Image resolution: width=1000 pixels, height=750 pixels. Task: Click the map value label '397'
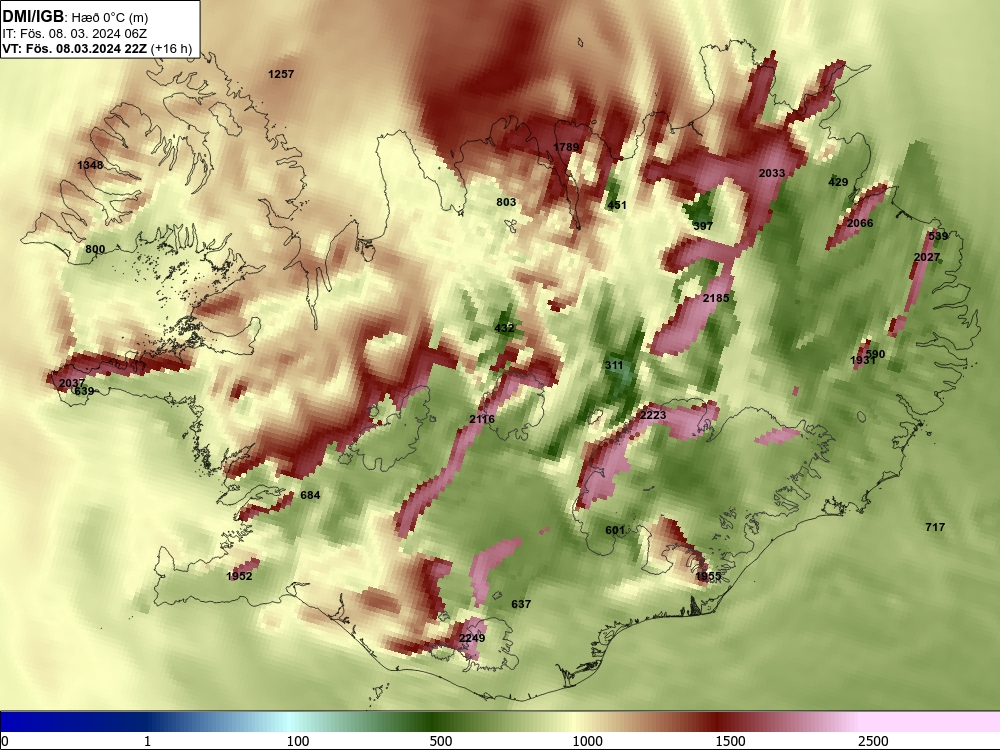point(703,226)
